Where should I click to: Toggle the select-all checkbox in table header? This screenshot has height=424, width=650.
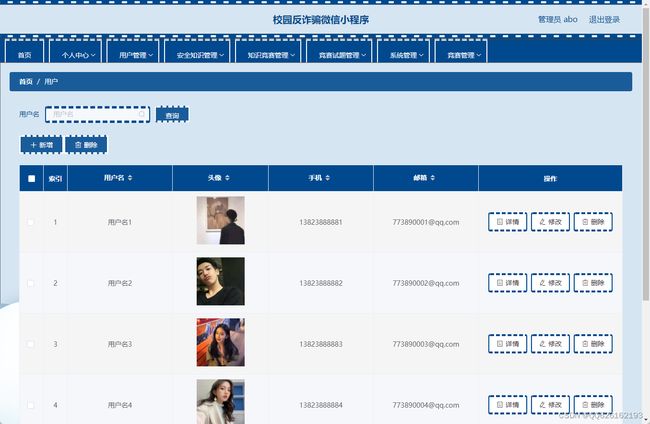(x=32, y=179)
